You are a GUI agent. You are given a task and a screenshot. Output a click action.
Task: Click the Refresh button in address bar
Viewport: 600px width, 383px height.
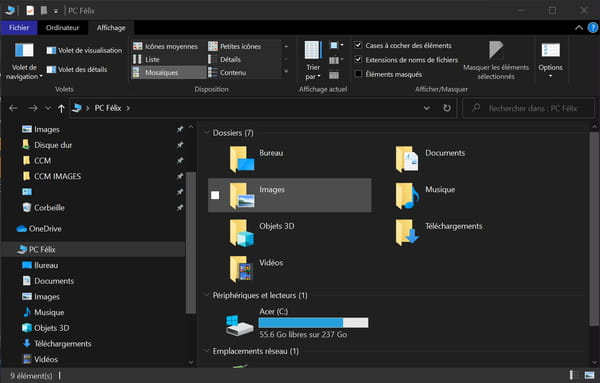447,108
